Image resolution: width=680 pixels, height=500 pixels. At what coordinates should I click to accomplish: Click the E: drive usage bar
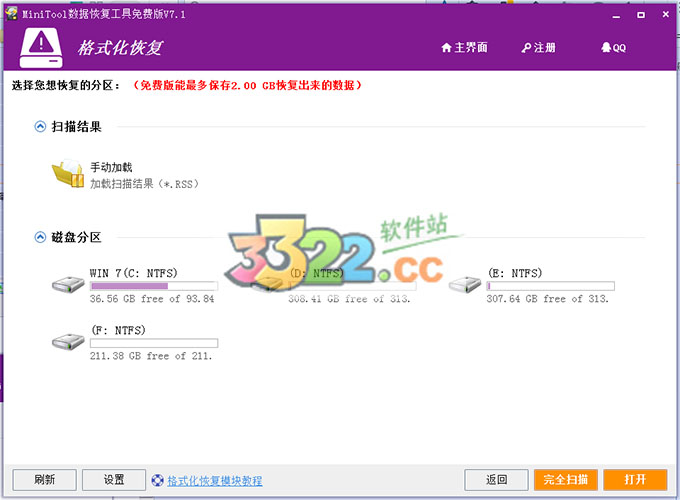pyautogui.click(x=550, y=286)
